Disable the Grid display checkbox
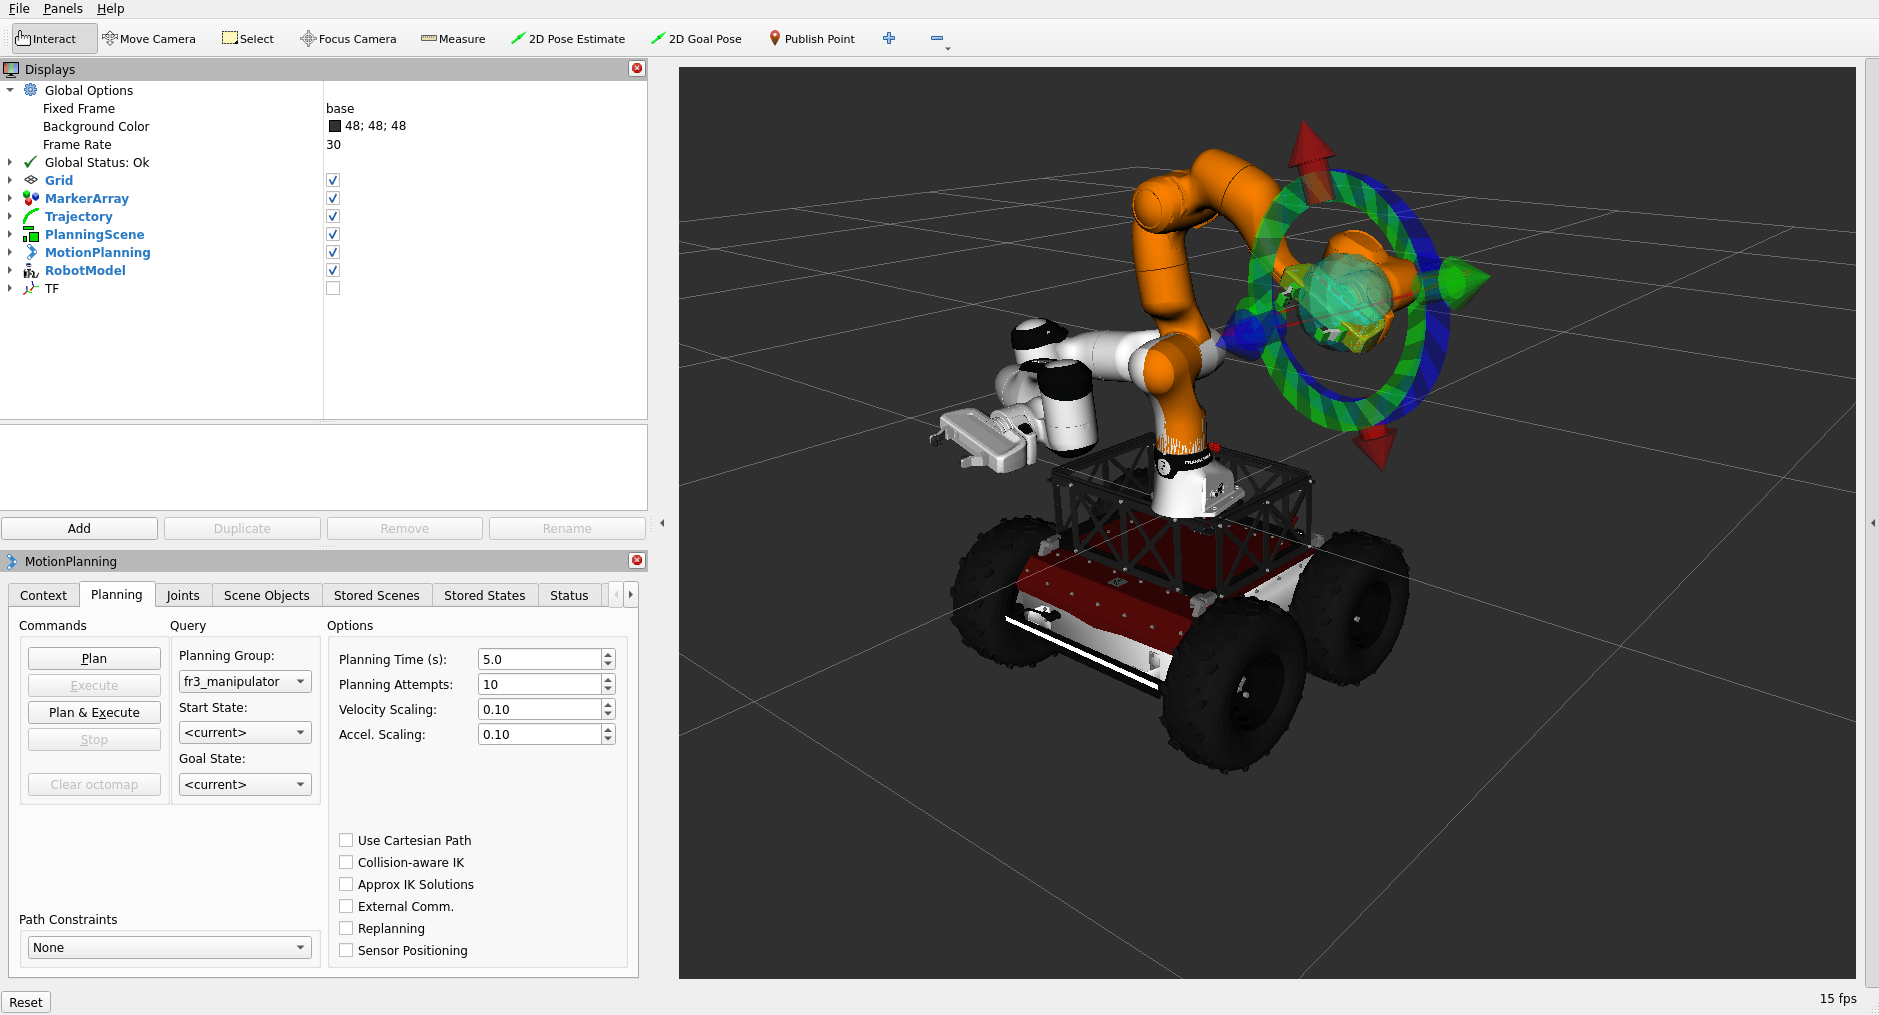This screenshot has height=1015, width=1879. tap(333, 180)
